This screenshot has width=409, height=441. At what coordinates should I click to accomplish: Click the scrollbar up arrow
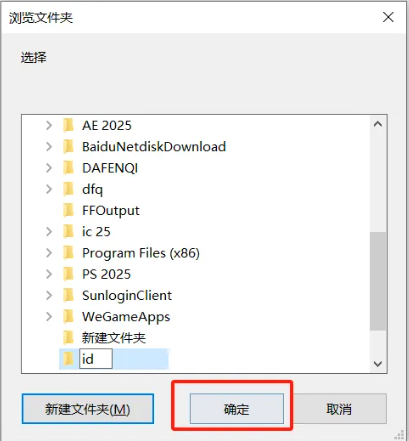point(378,124)
